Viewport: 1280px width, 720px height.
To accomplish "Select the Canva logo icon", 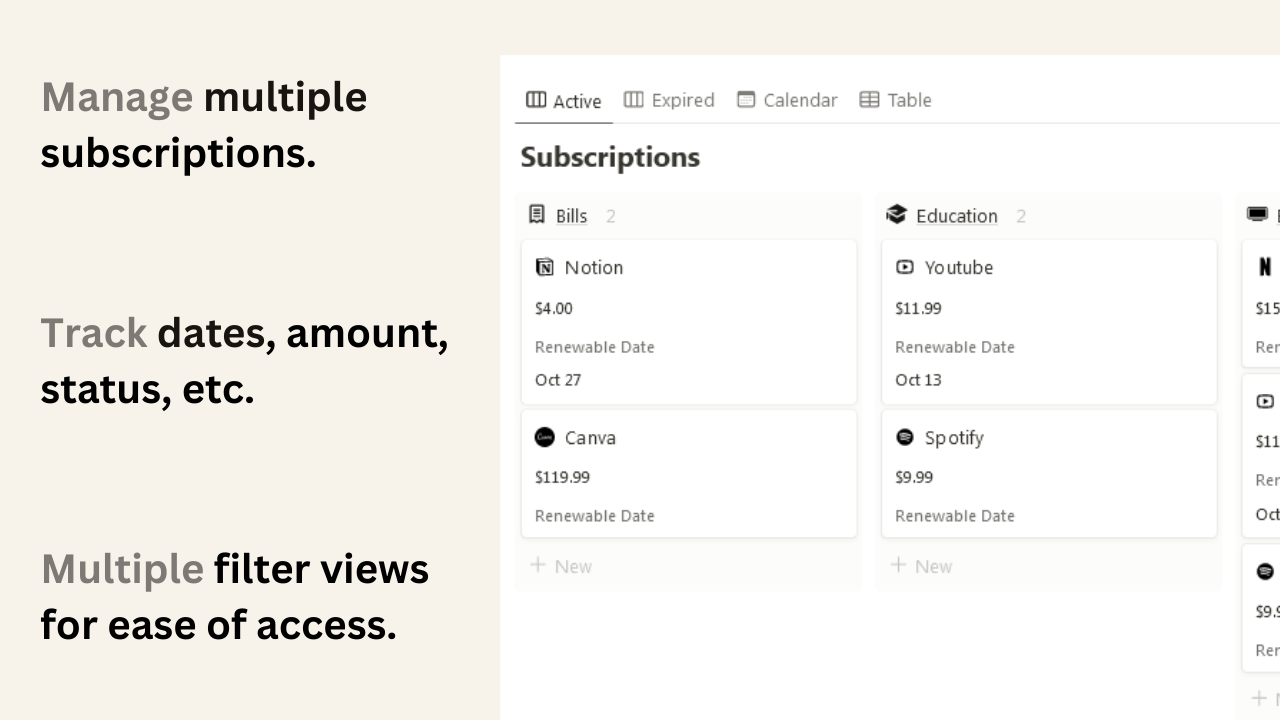I will pos(545,437).
